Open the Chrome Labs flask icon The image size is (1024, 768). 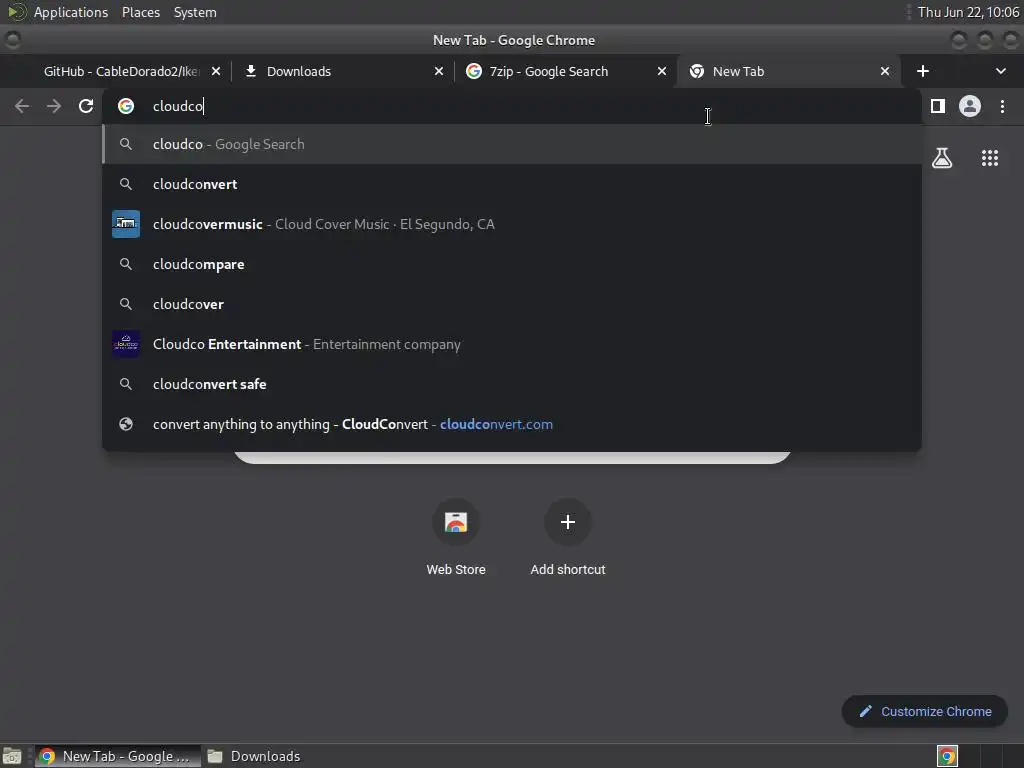tap(942, 158)
